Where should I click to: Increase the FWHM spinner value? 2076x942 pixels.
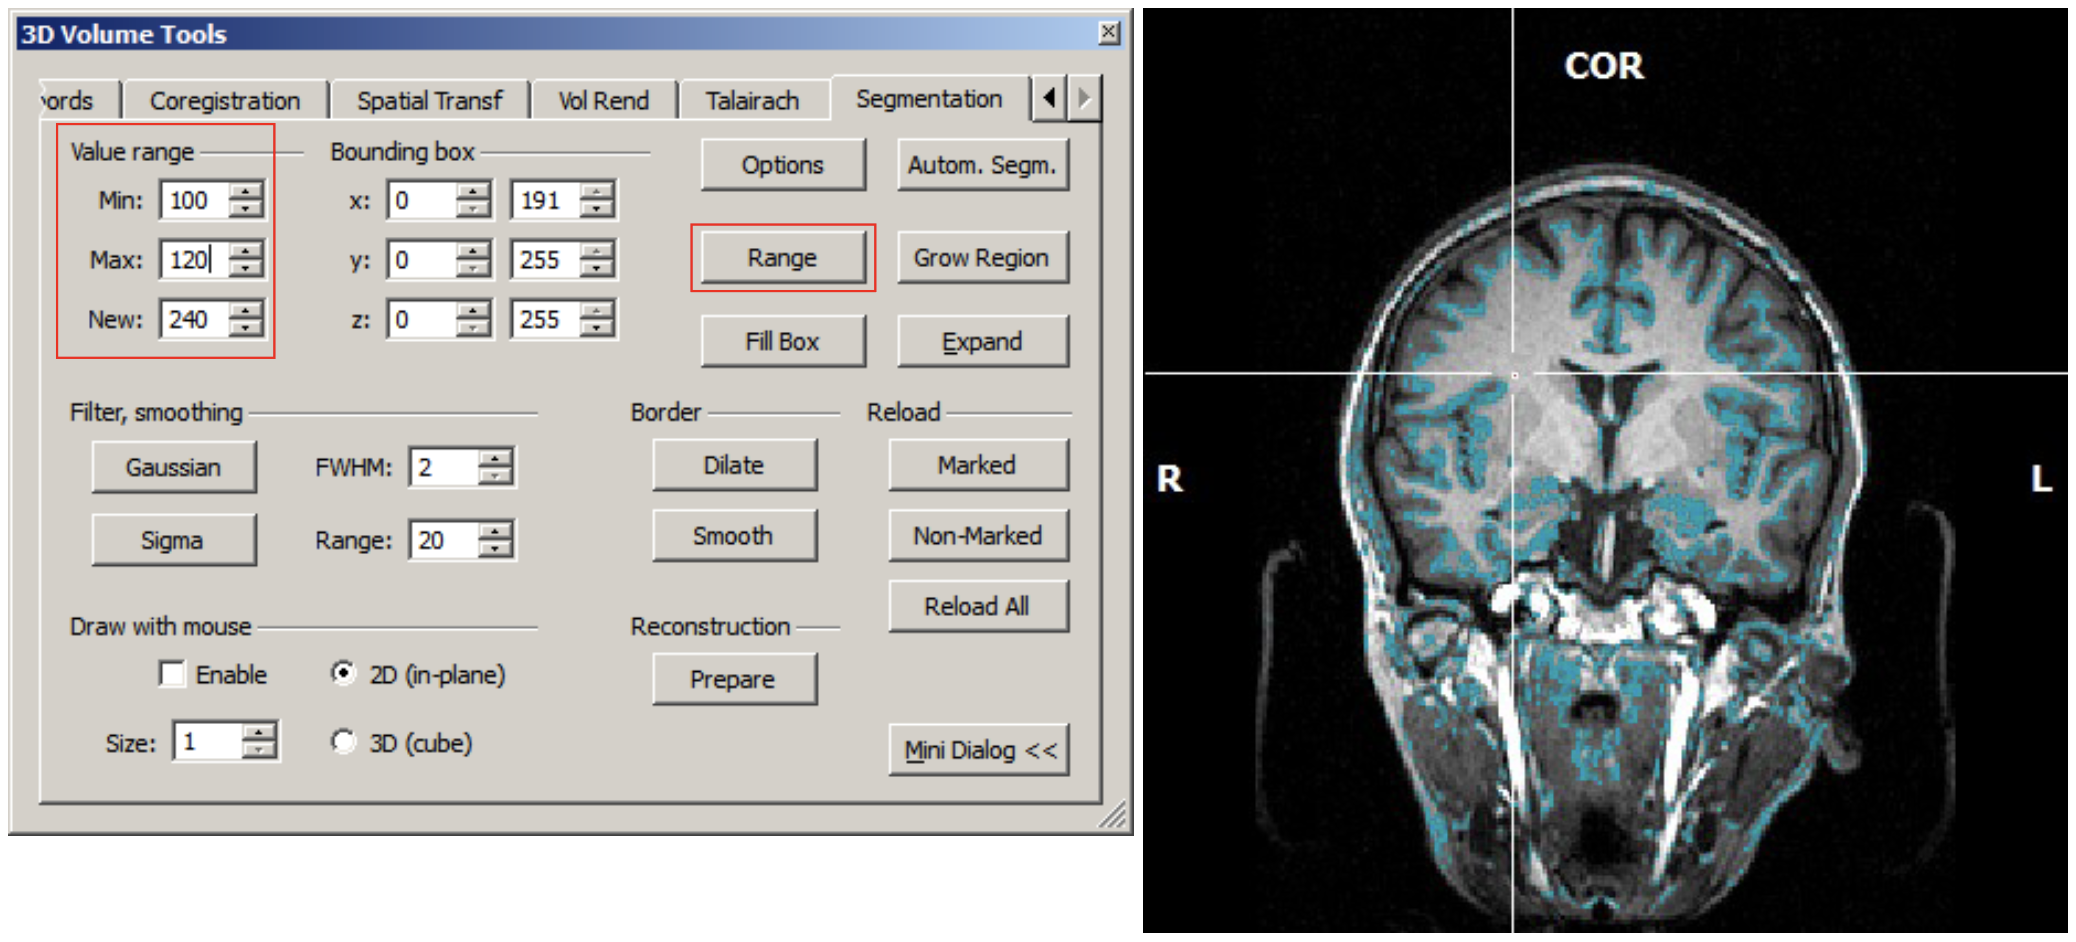(495, 459)
